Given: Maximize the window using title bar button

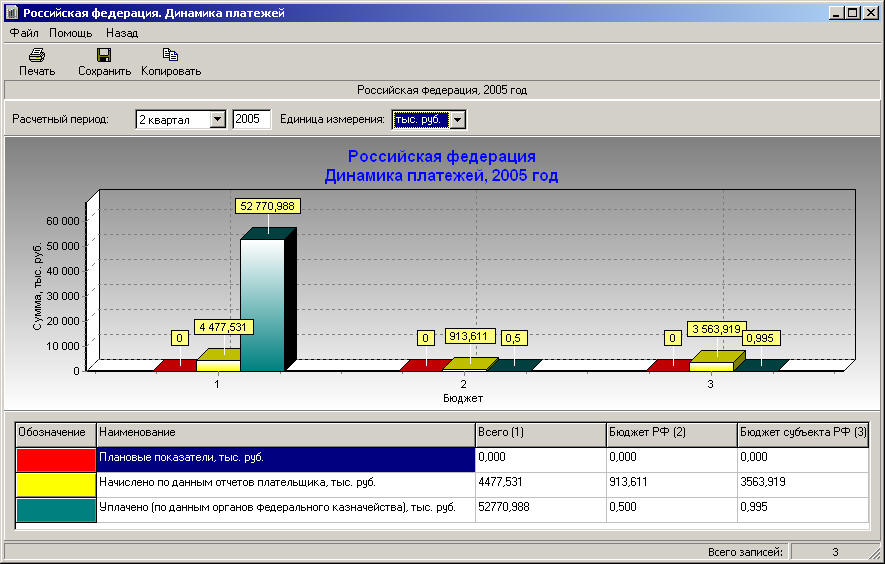Looking at the screenshot, I should click(x=853, y=14).
